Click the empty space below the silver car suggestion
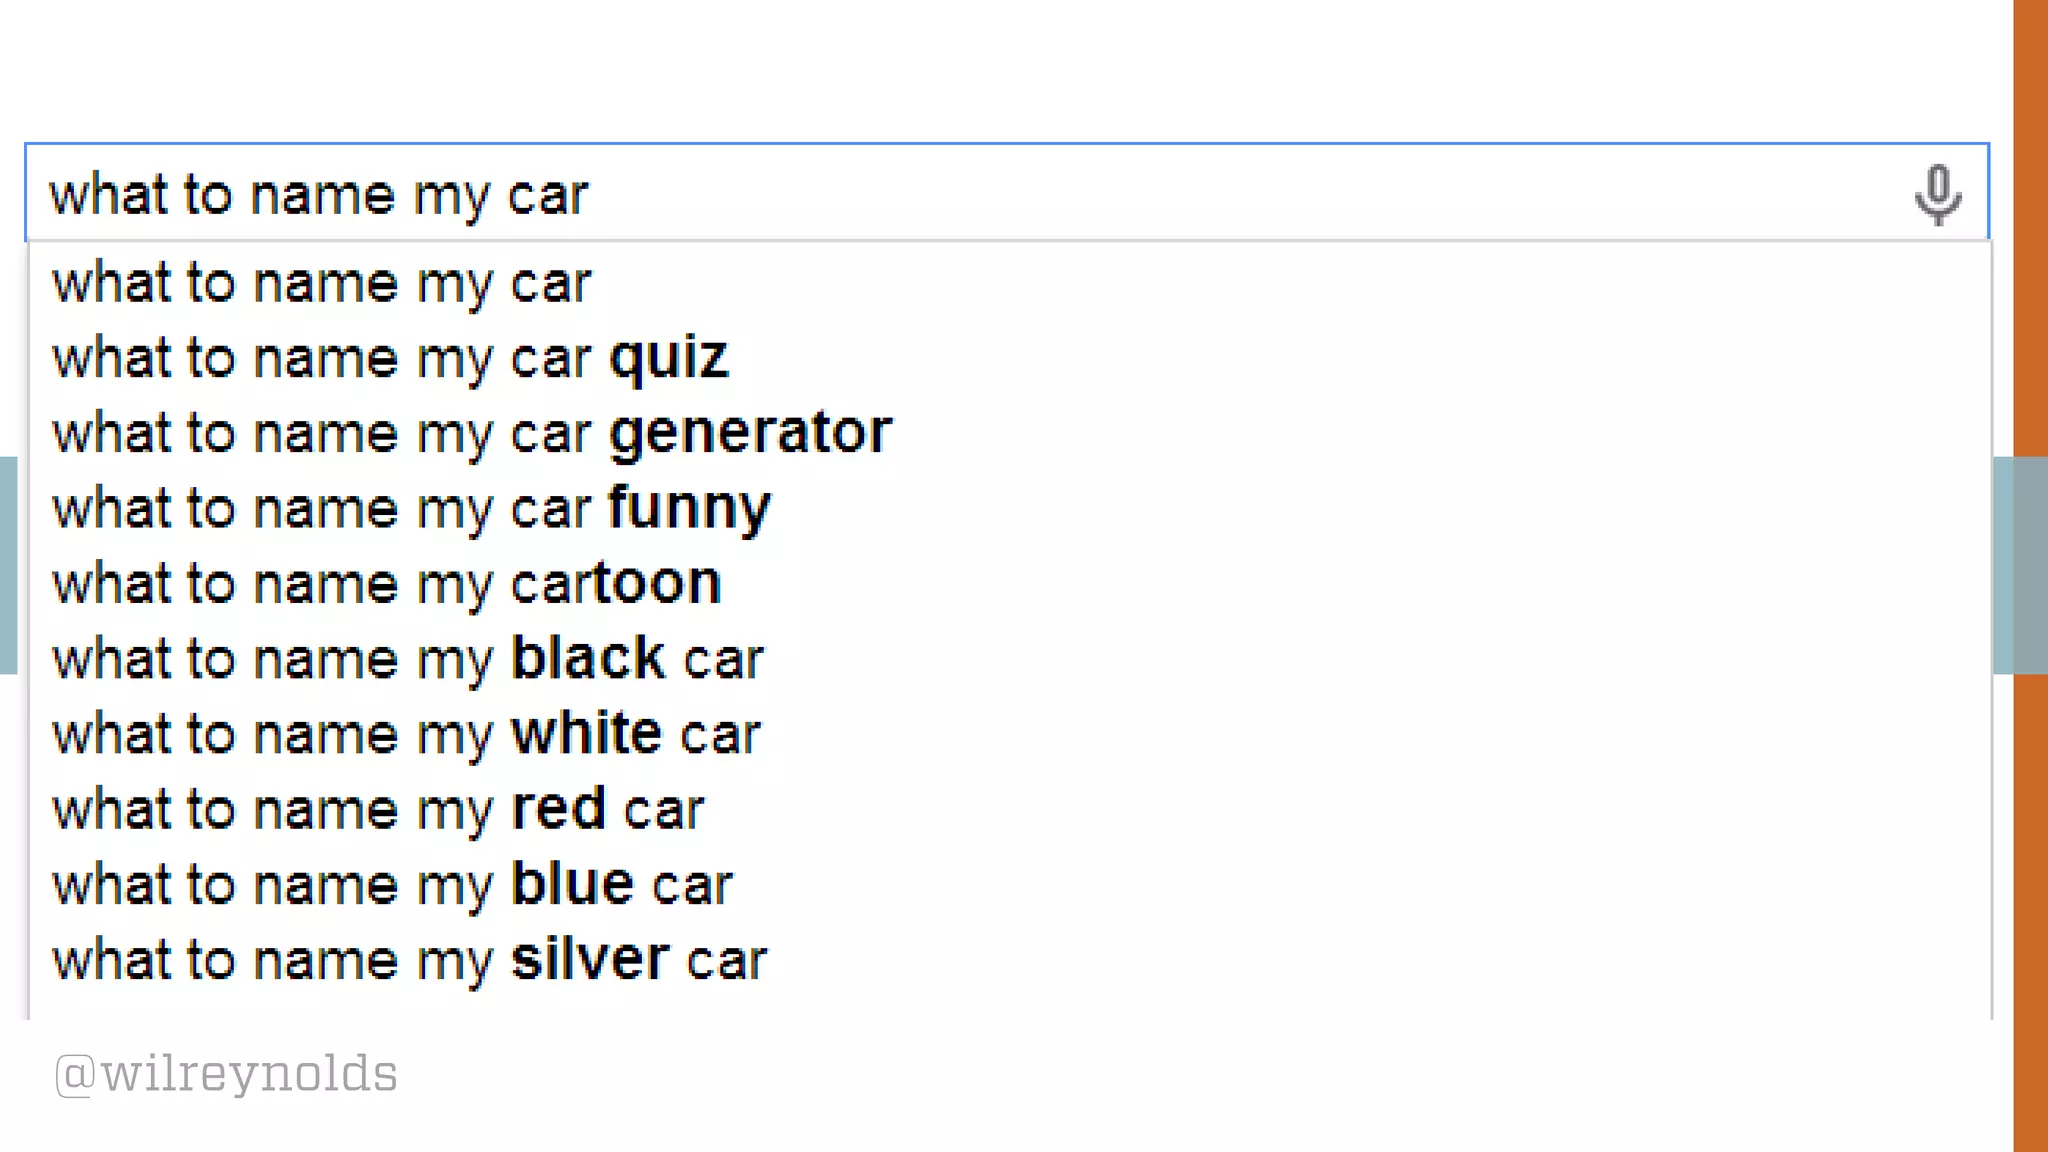Screen dimensions: 2048x1152 [x=1000, y=1002]
